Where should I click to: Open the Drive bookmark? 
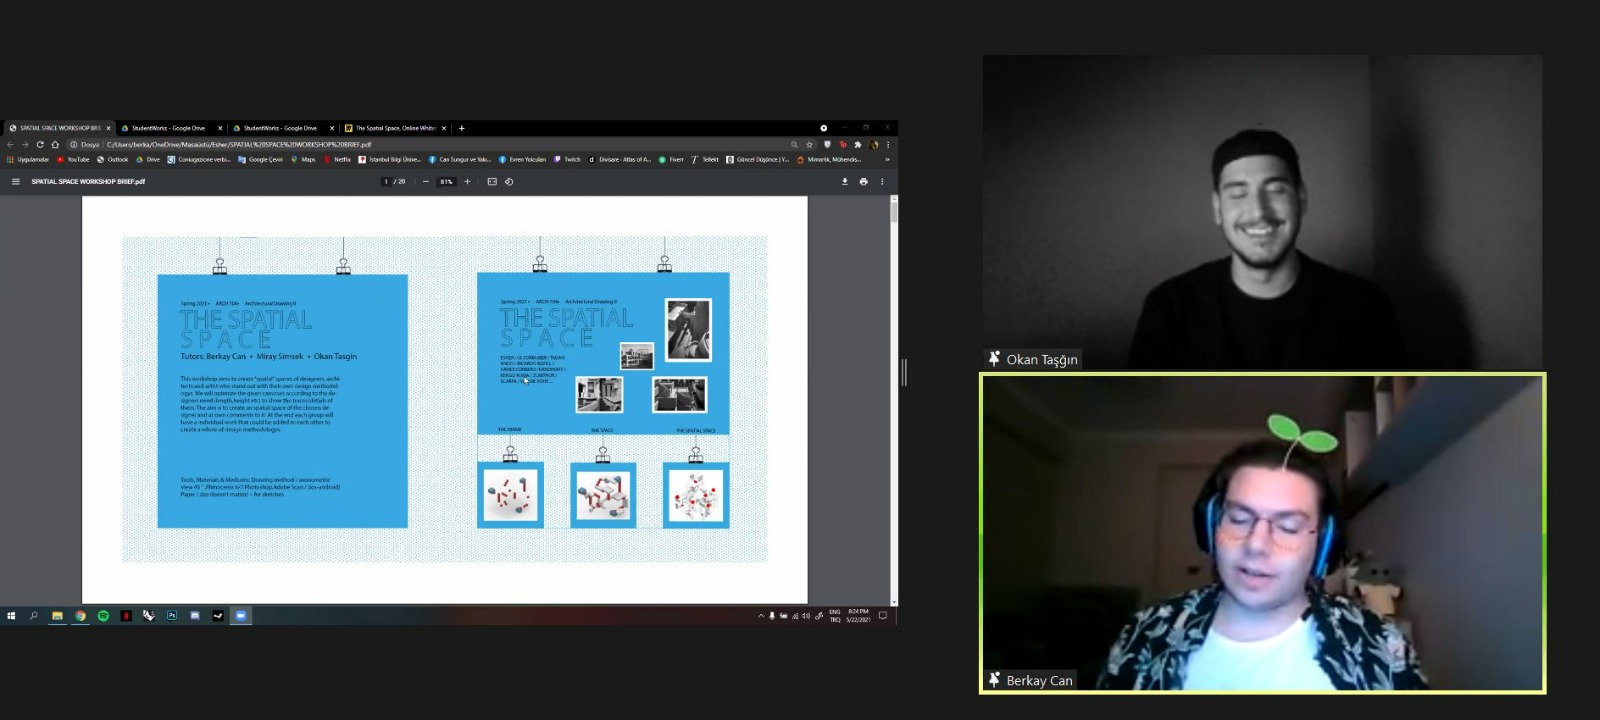coord(148,159)
